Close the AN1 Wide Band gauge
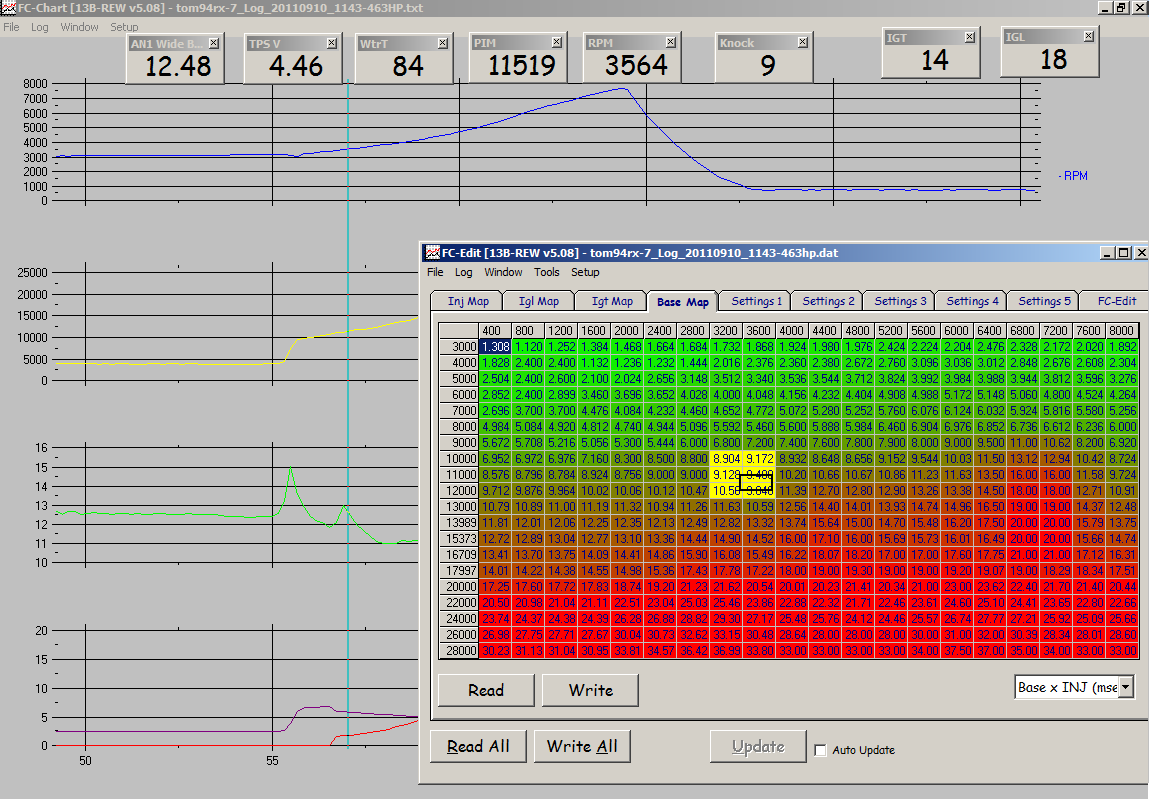Image resolution: width=1149 pixels, height=799 pixels. coord(213,43)
